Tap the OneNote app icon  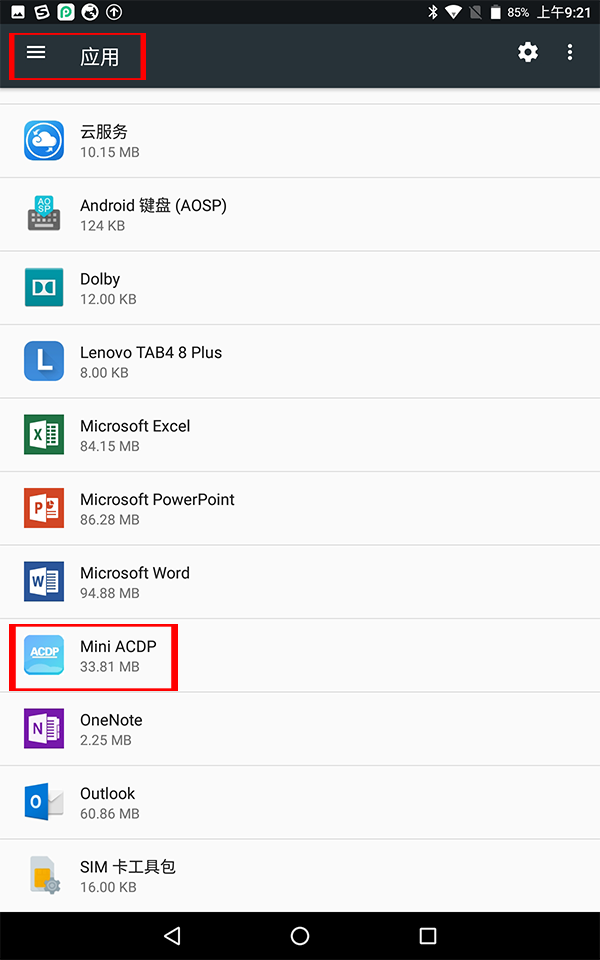click(x=44, y=729)
